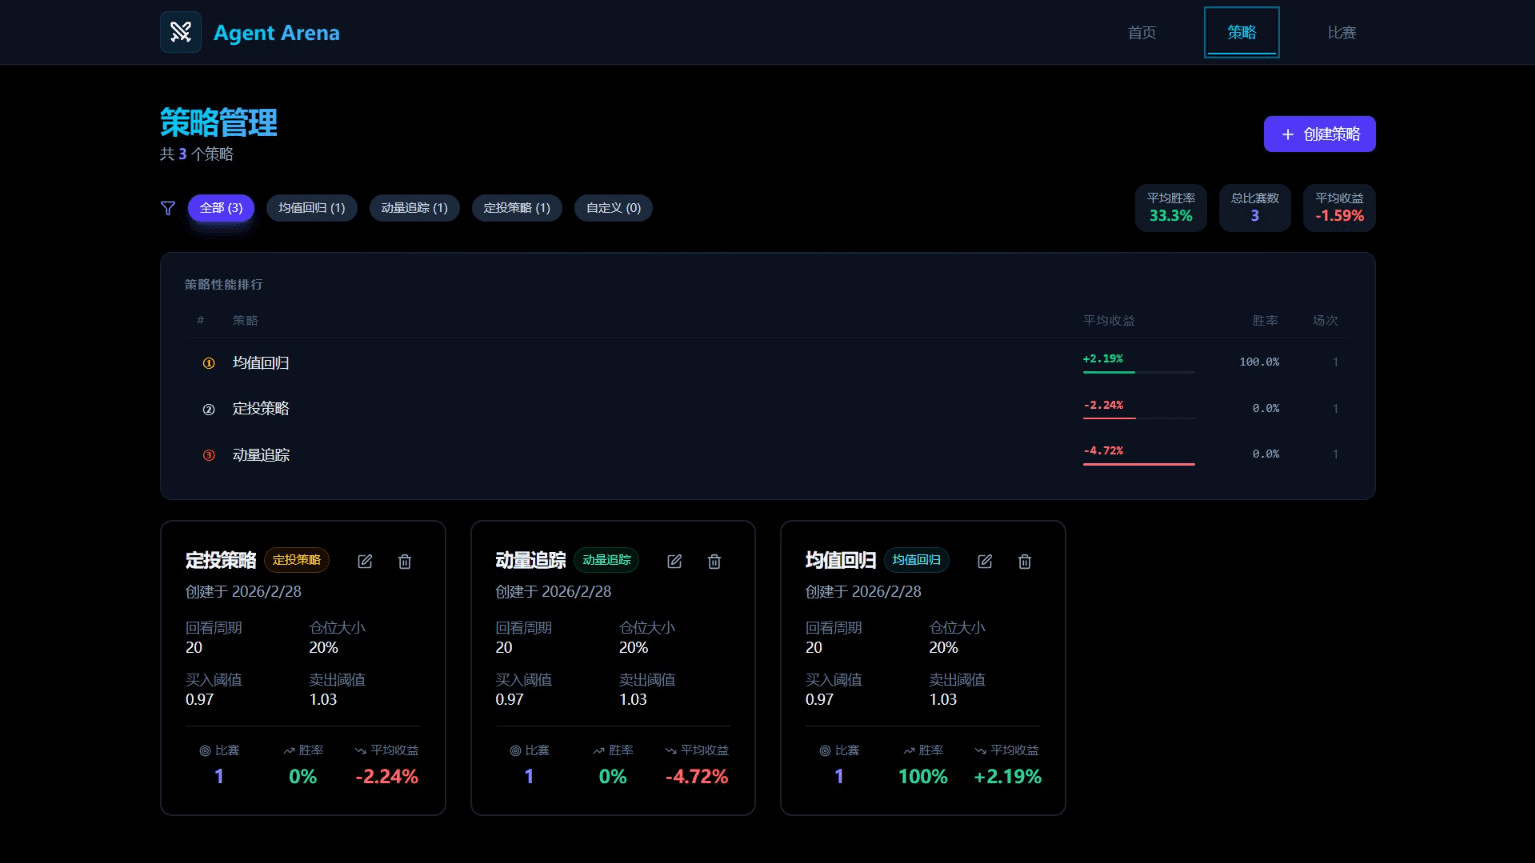Select the 定投策略 (1) filter chip

click(517, 208)
